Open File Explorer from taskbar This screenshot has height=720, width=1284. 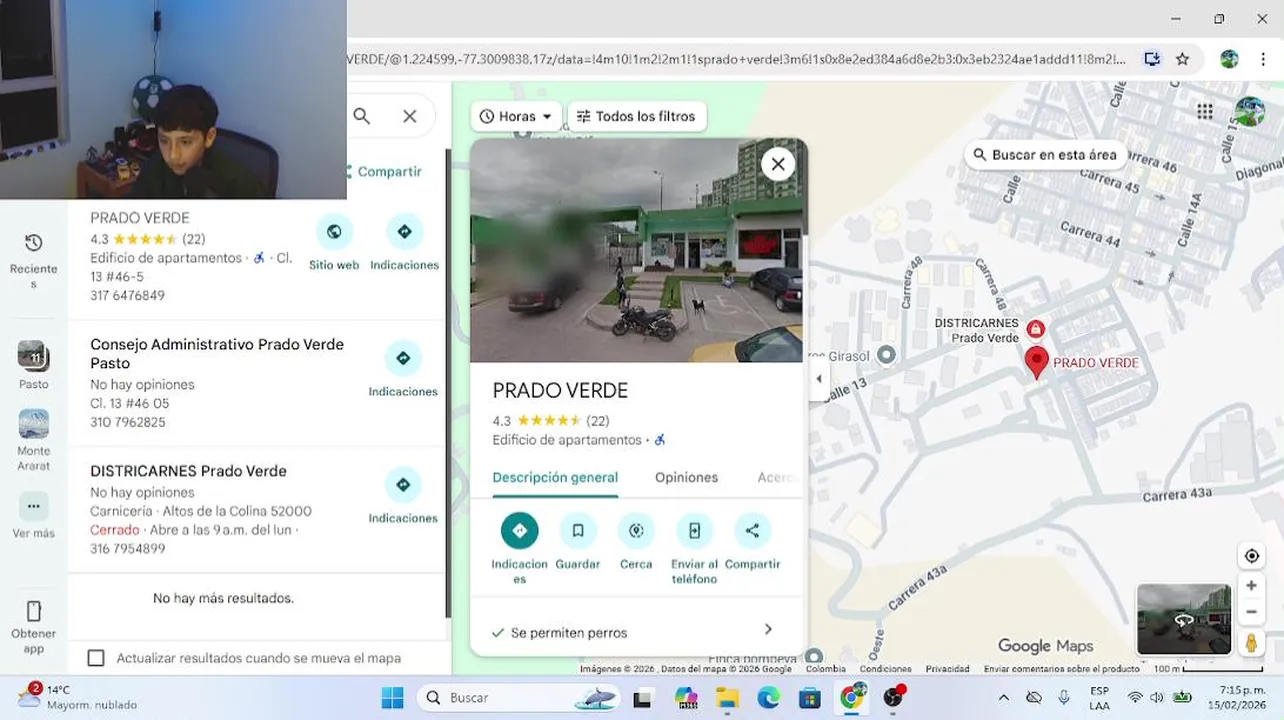727,698
